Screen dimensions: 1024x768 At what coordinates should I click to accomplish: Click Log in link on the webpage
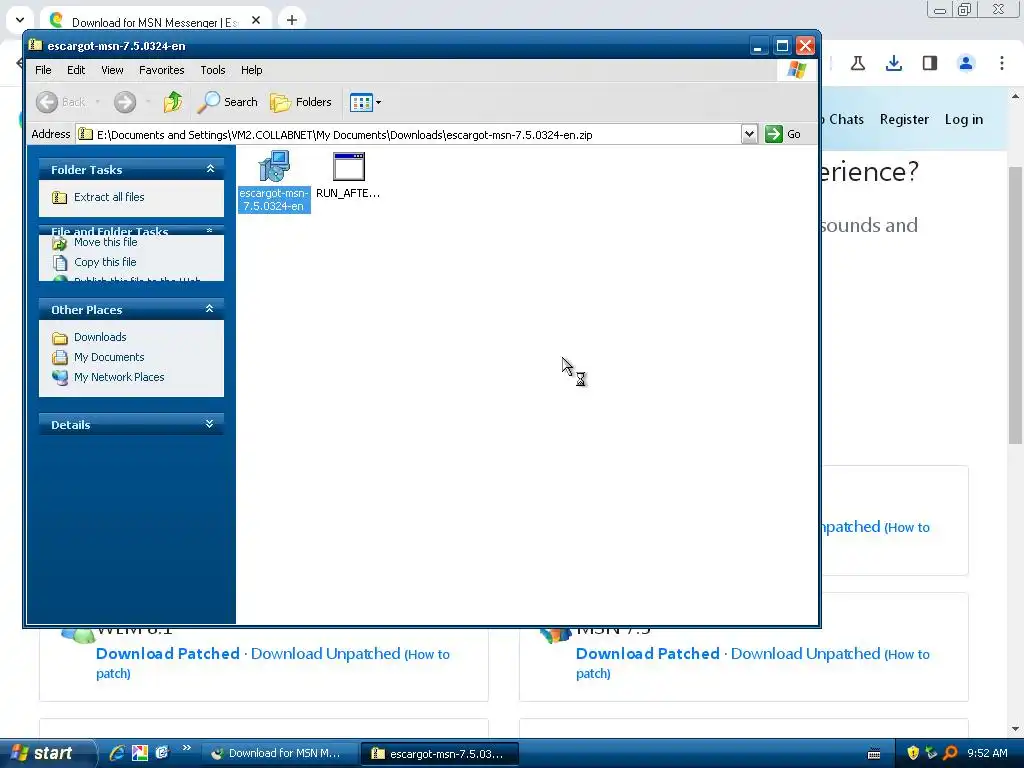click(964, 120)
